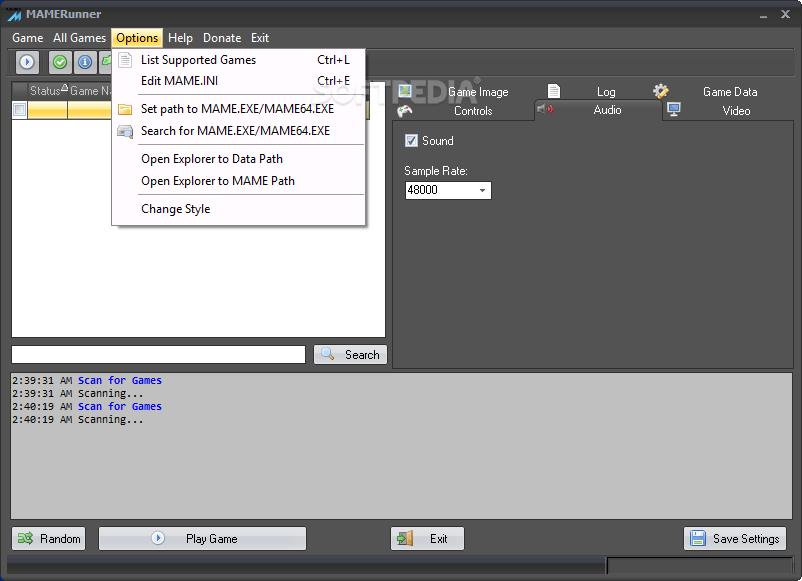The width and height of the screenshot is (802, 581).
Task: Click the page icon on Log tab
Action: (x=554, y=91)
